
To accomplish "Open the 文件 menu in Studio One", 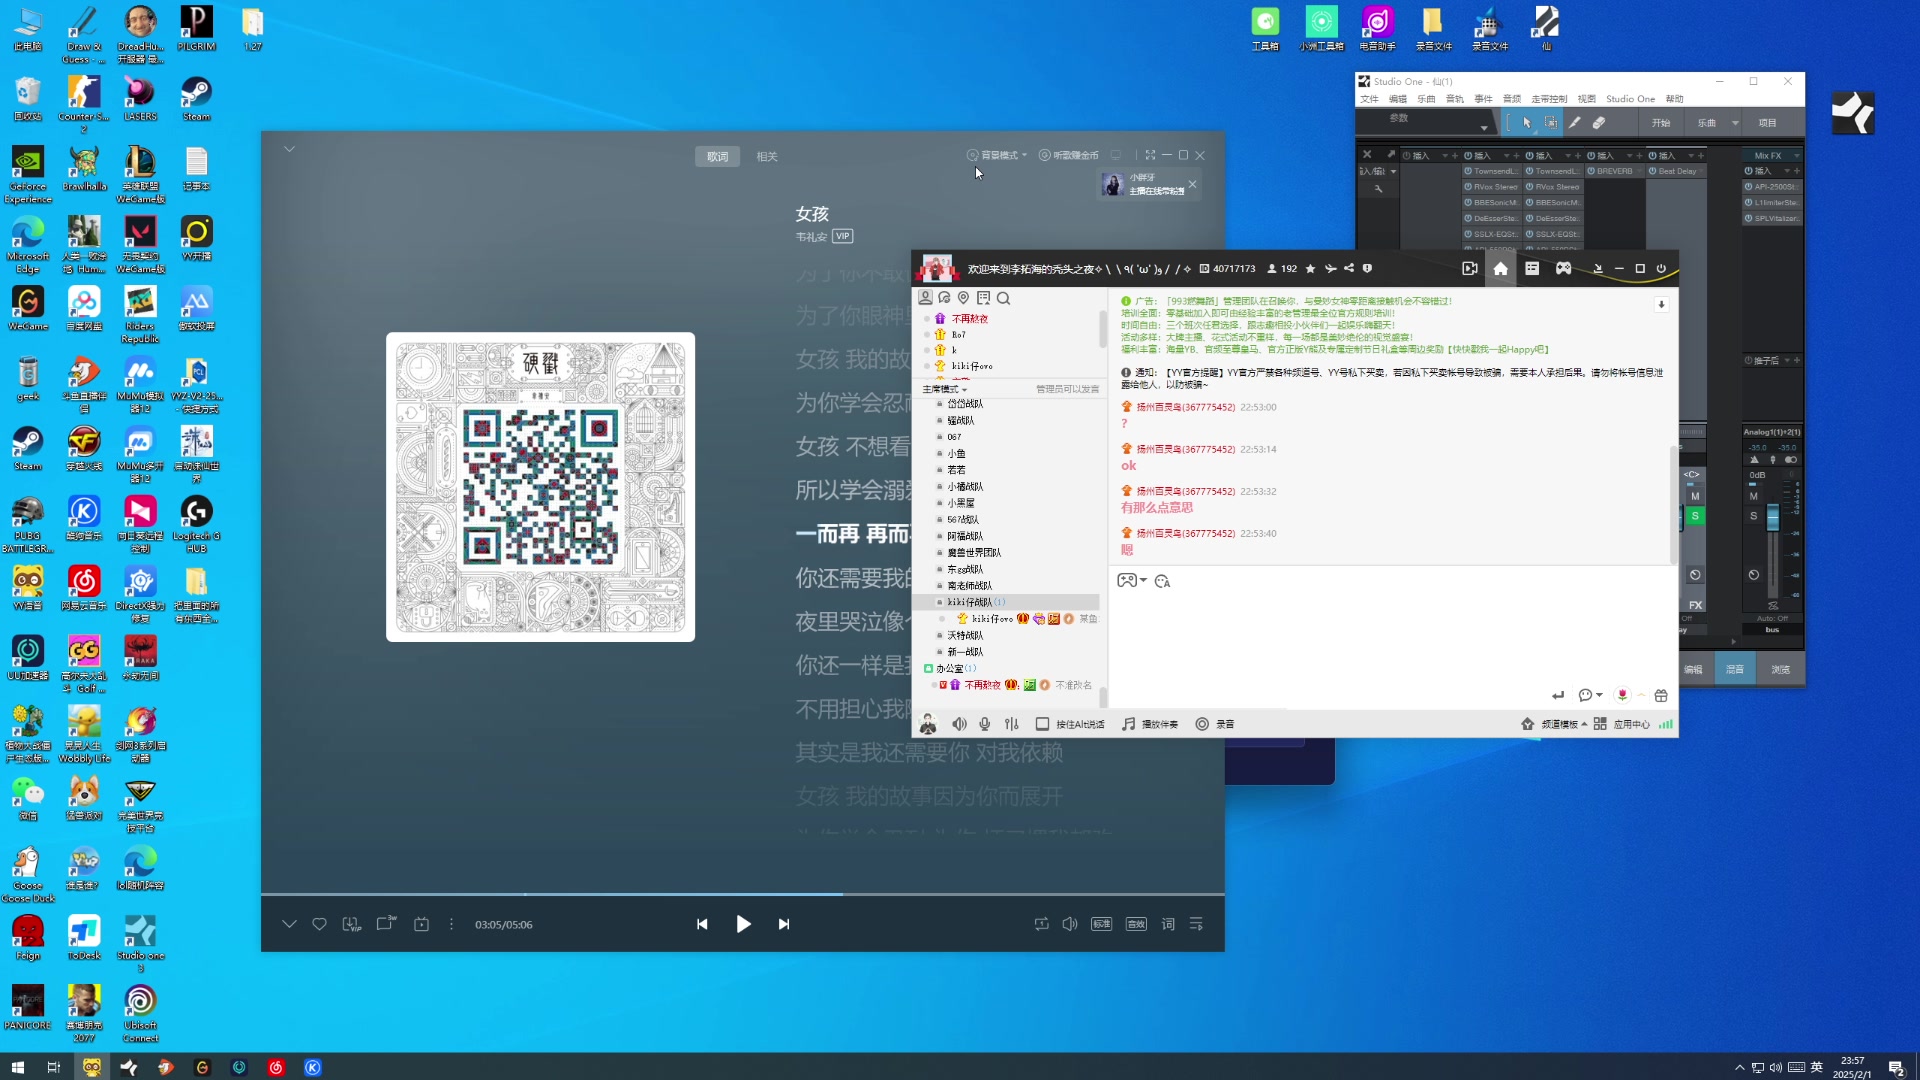I will click(x=1369, y=99).
